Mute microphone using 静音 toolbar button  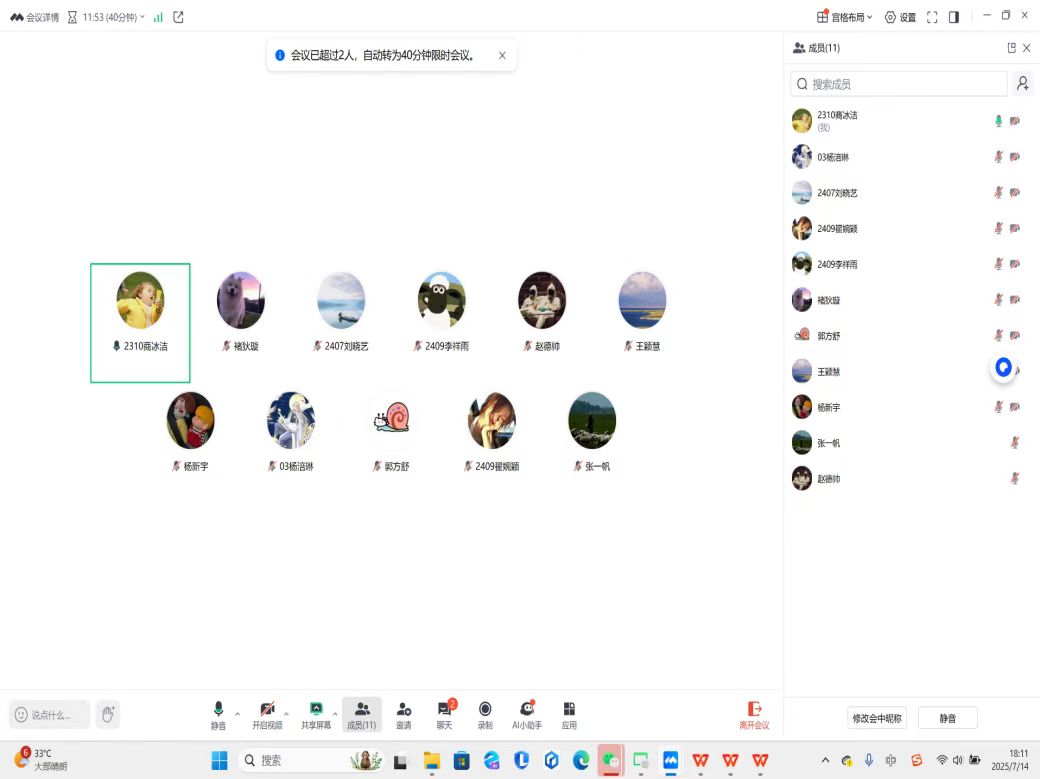(218, 714)
